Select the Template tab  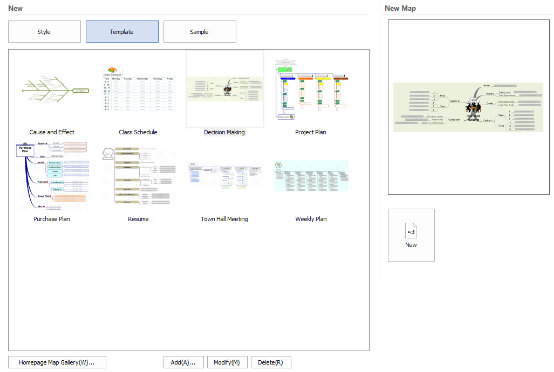pos(122,31)
